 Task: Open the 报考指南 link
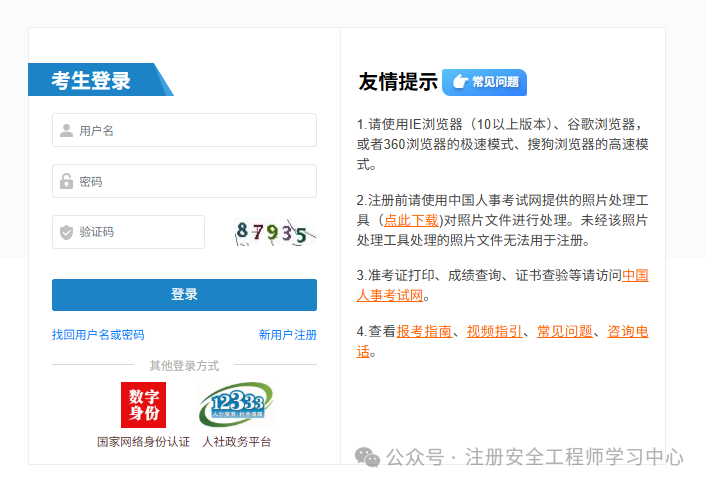click(x=424, y=331)
